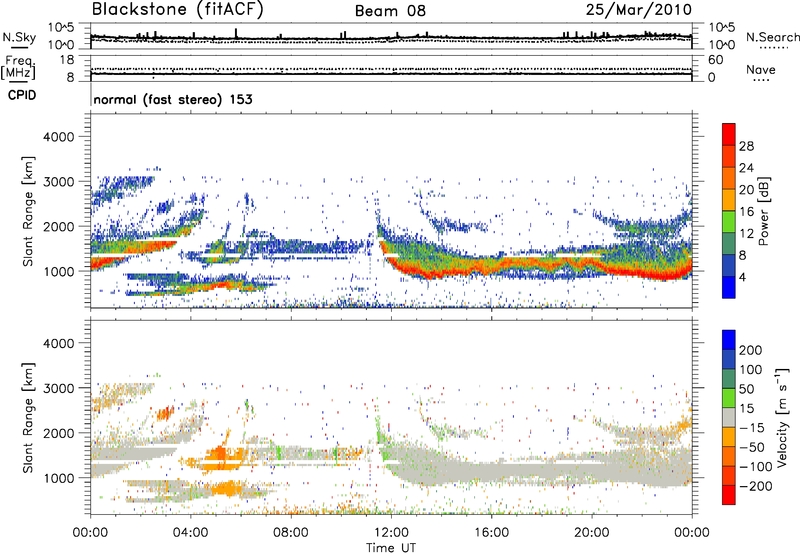The image size is (800, 554).
Task: Click the 12:00 time axis tick label
Action: tap(391, 533)
